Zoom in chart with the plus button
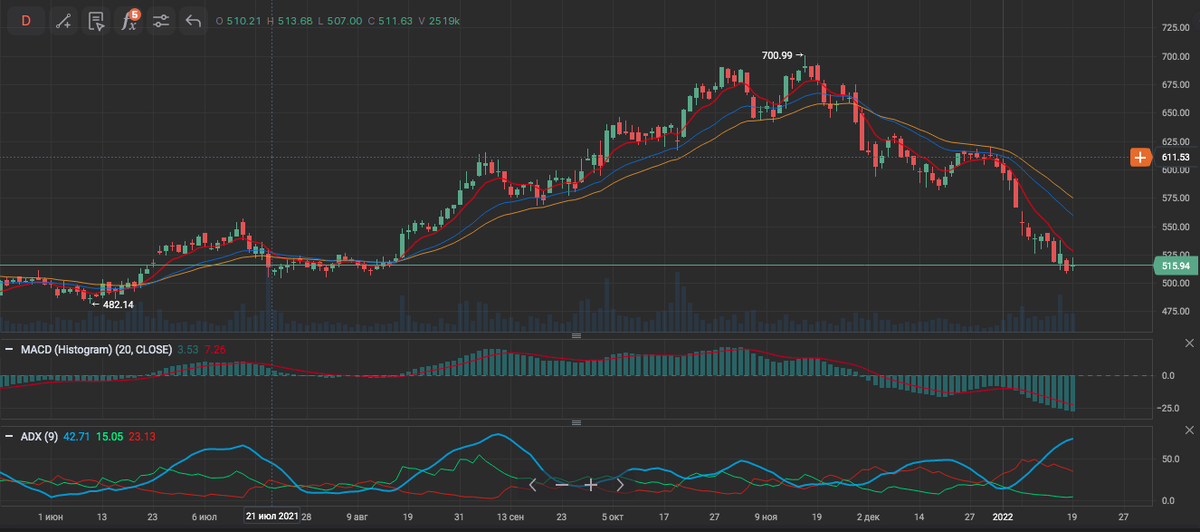This screenshot has width=1200, height=532. (x=591, y=484)
